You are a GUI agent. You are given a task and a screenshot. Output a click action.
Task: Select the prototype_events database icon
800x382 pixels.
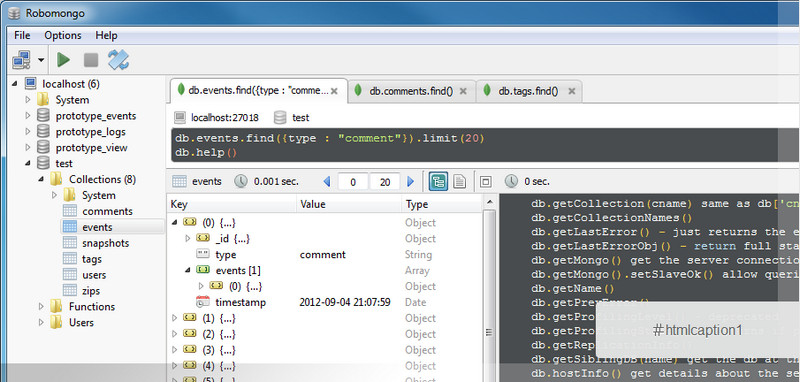[43, 116]
